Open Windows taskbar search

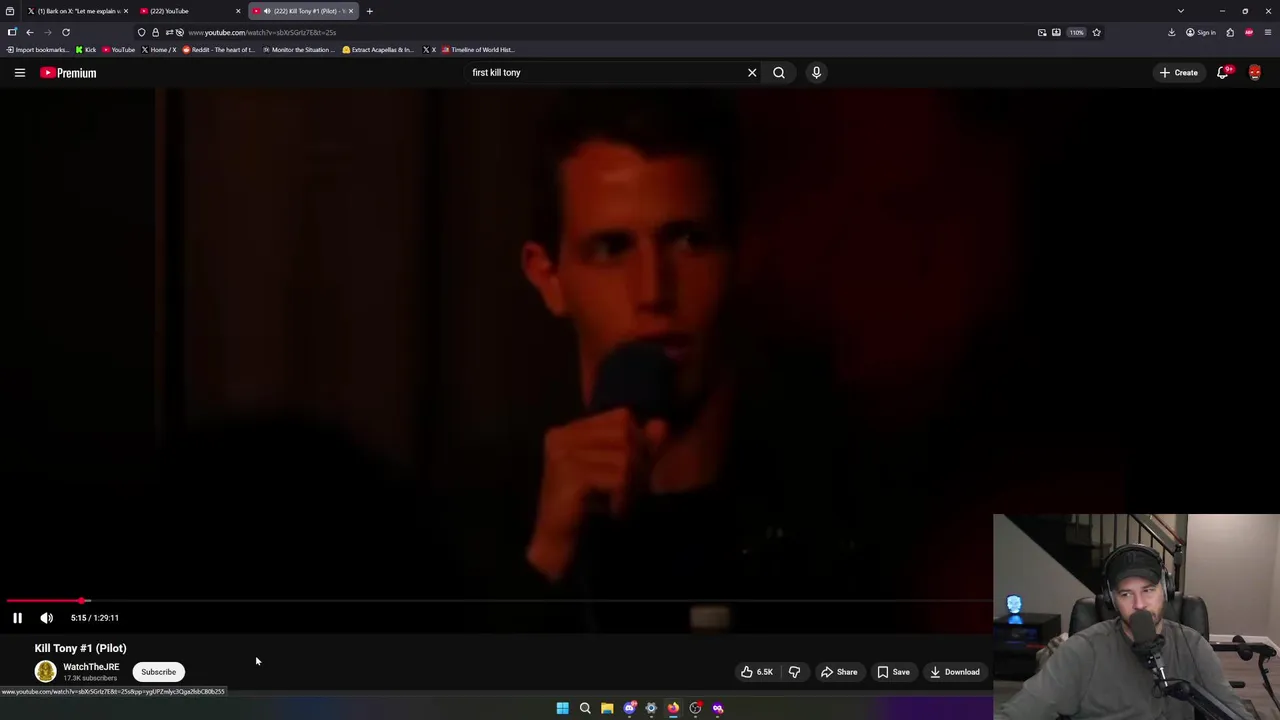coord(585,708)
